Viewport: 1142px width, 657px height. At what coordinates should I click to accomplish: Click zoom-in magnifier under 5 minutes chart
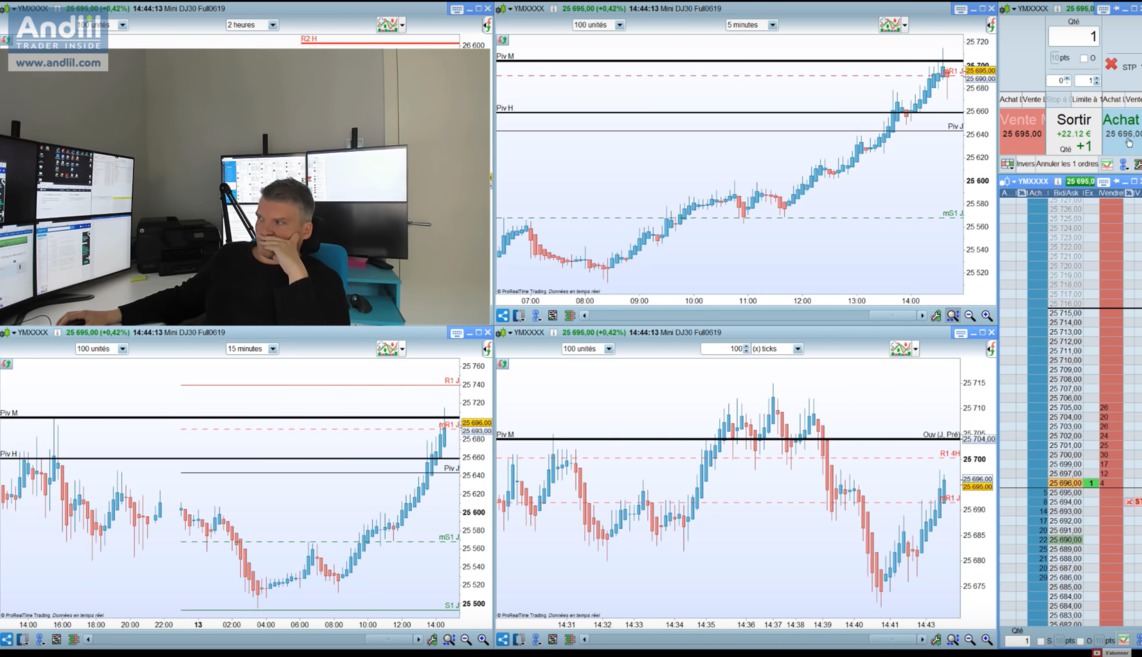(987, 315)
